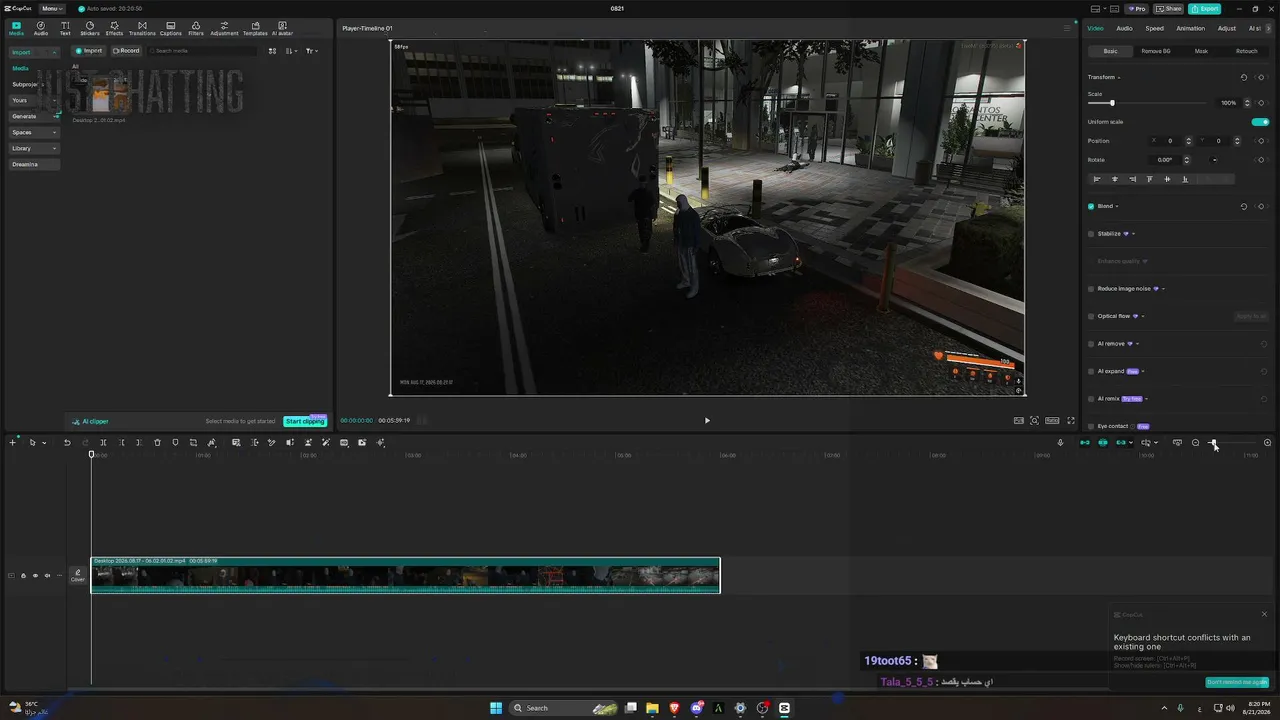Click the Undo icon in timeline toolbar
This screenshot has width=1280, height=720.
pyautogui.click(x=67, y=442)
